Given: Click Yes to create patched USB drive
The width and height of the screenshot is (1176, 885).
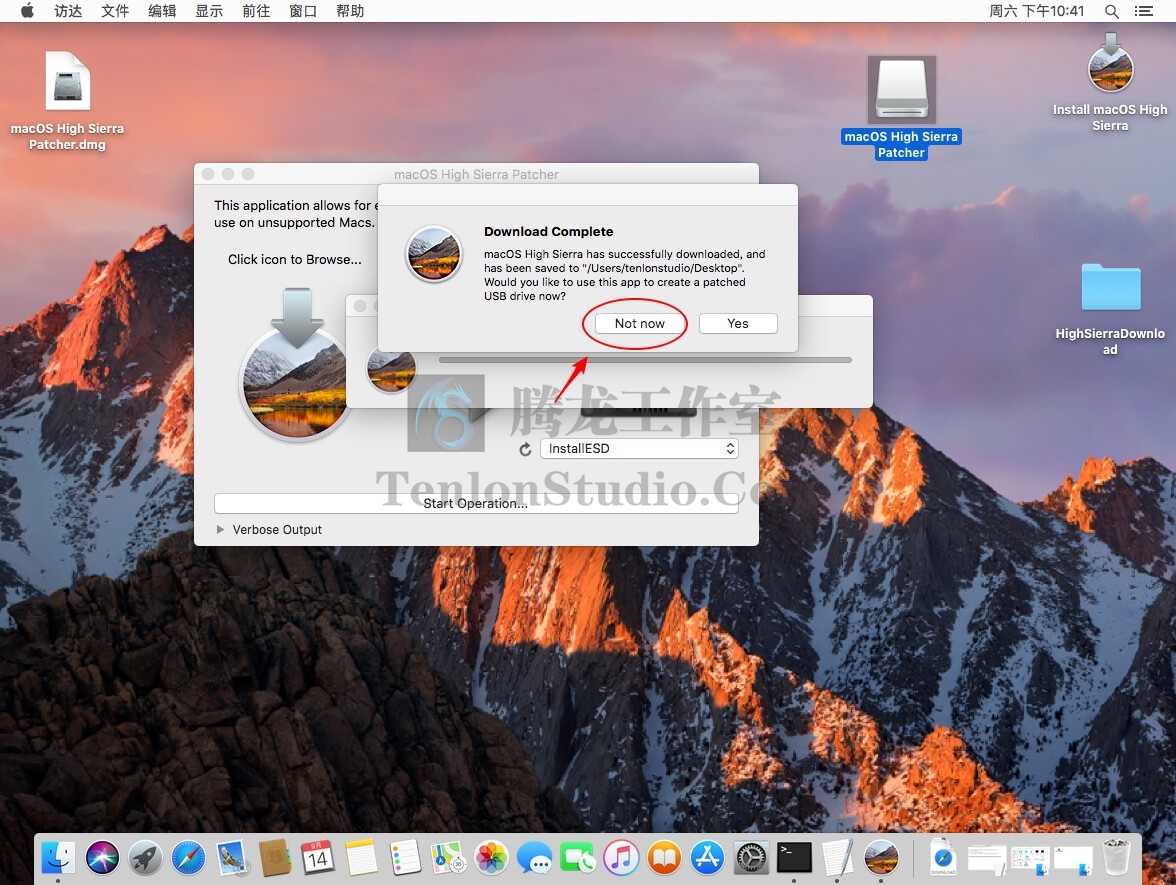Looking at the screenshot, I should tap(737, 323).
